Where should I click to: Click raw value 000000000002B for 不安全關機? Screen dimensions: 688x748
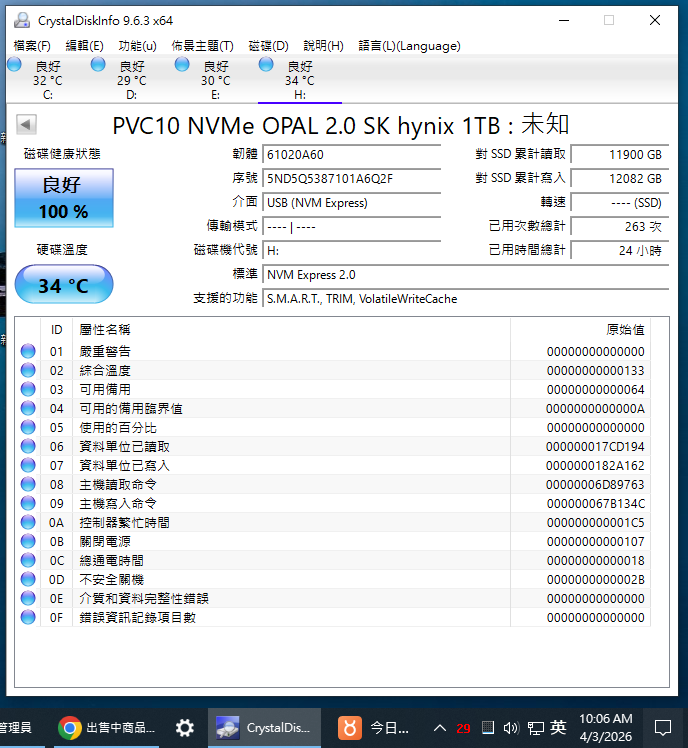click(595, 580)
